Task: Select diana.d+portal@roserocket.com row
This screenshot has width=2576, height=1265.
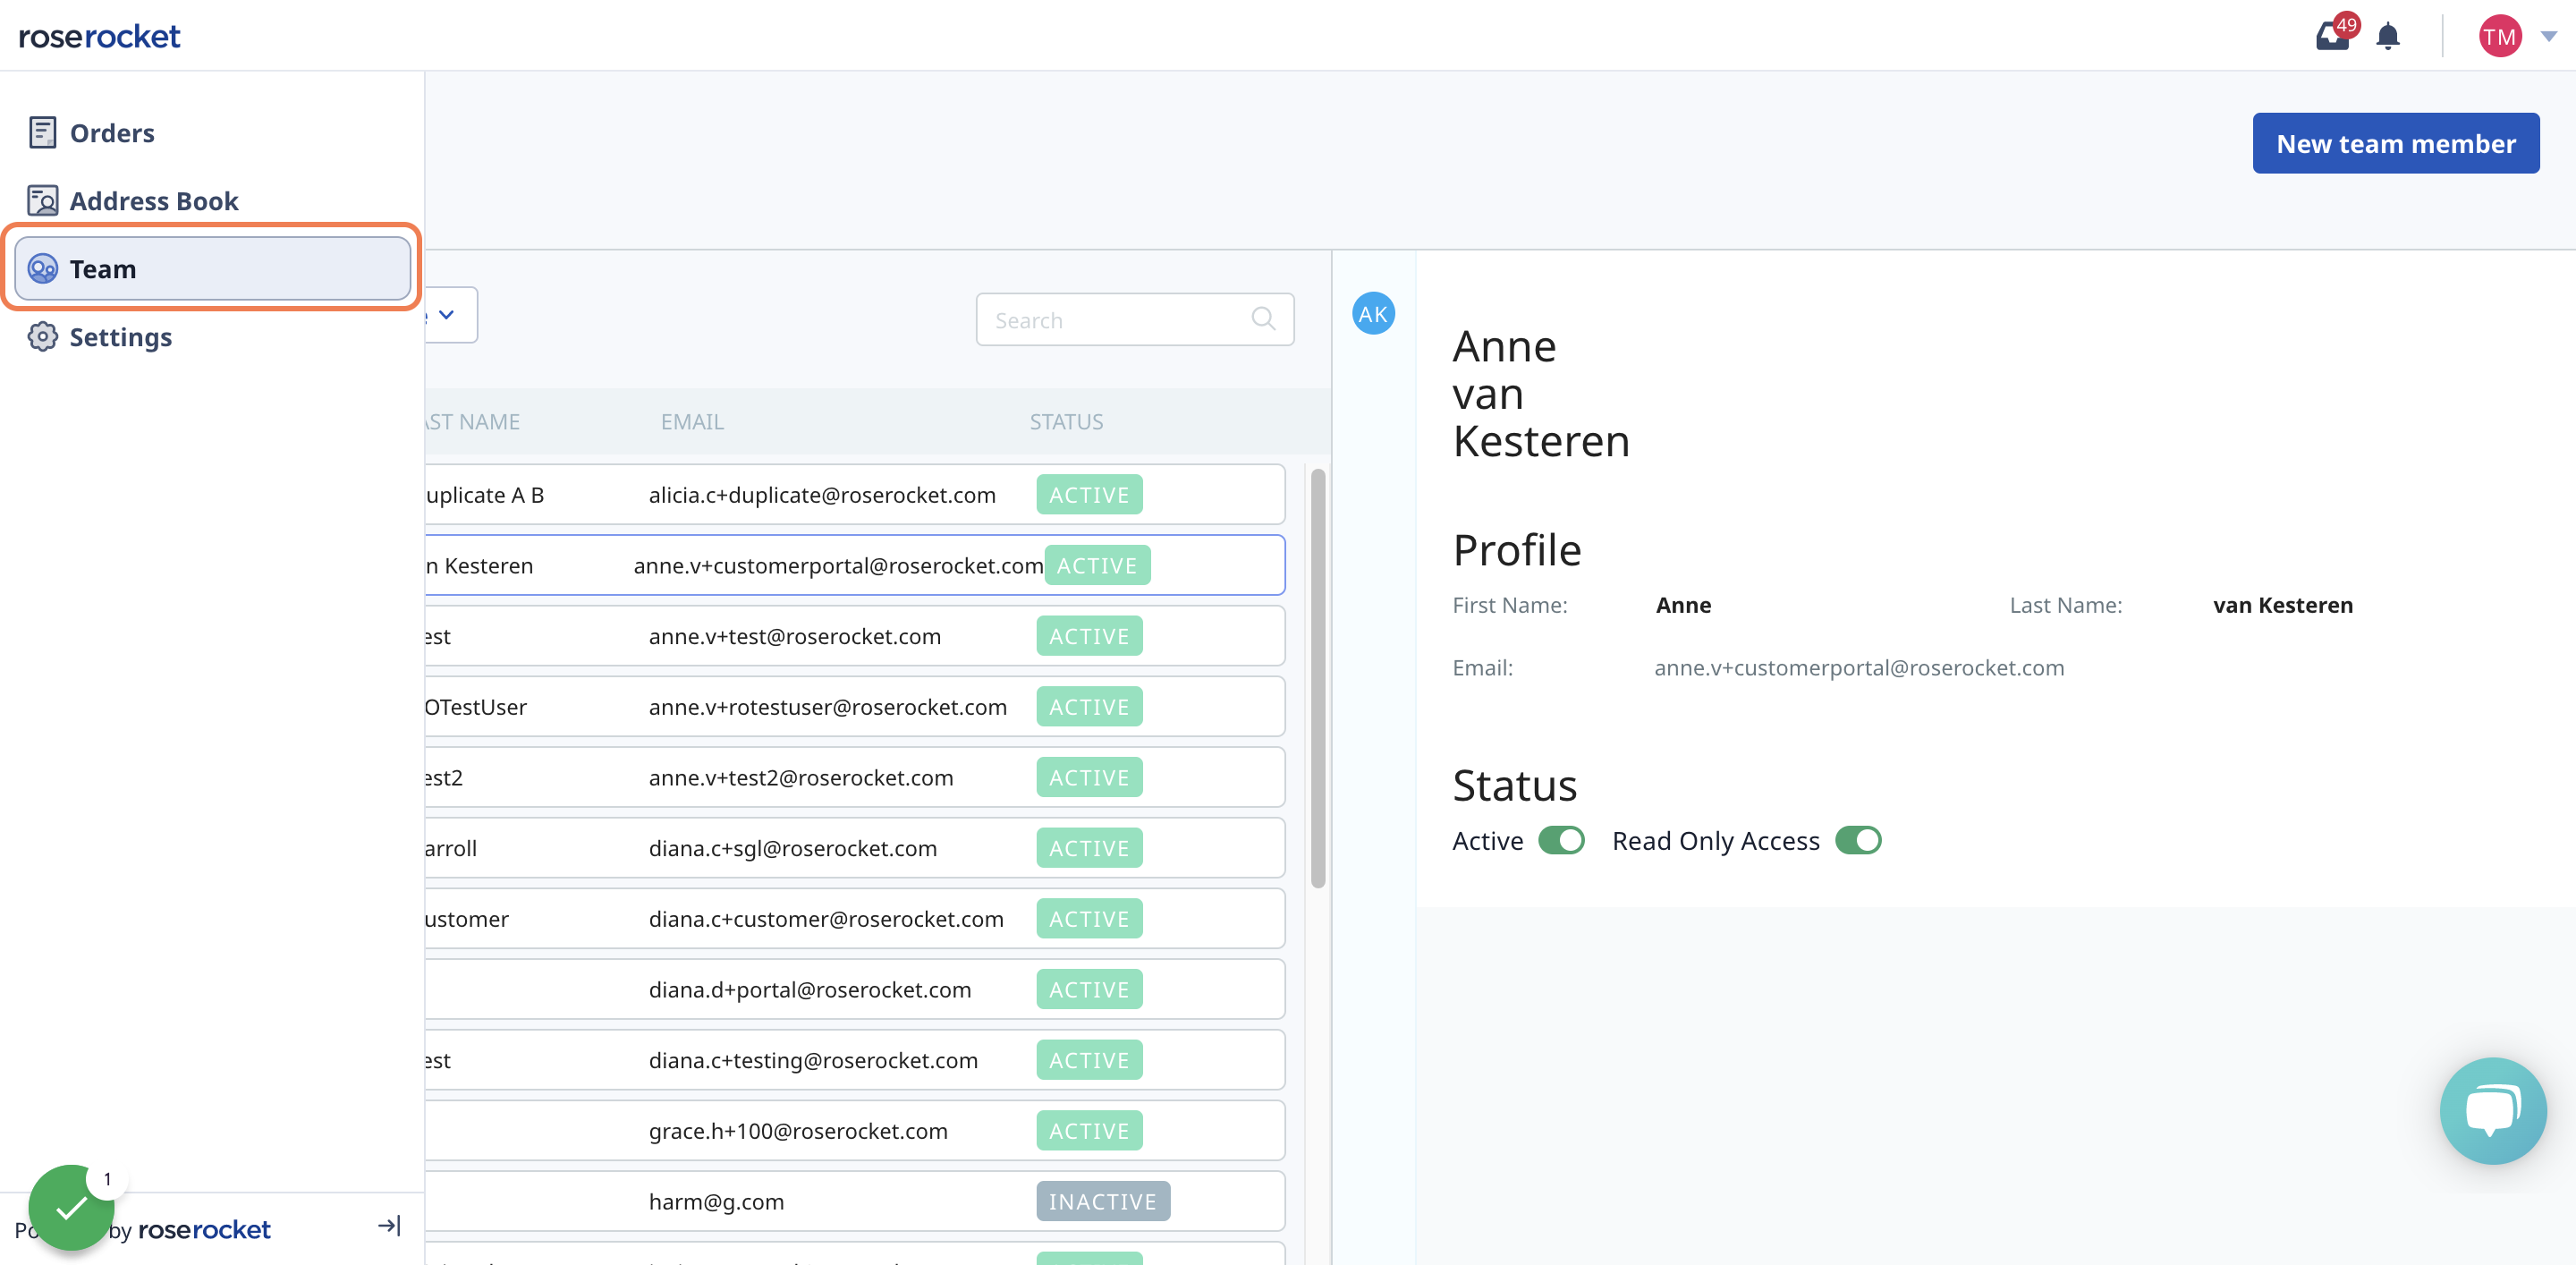Action: [855, 989]
